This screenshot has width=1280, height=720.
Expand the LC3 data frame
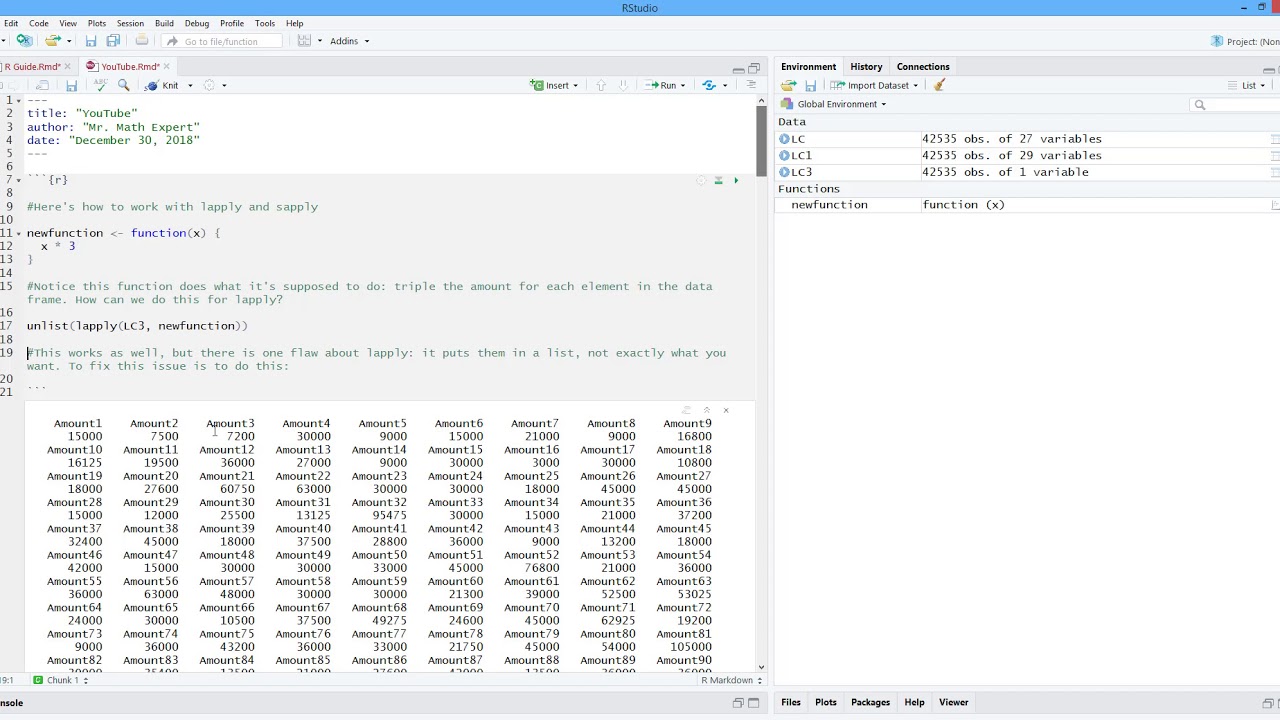(x=785, y=172)
